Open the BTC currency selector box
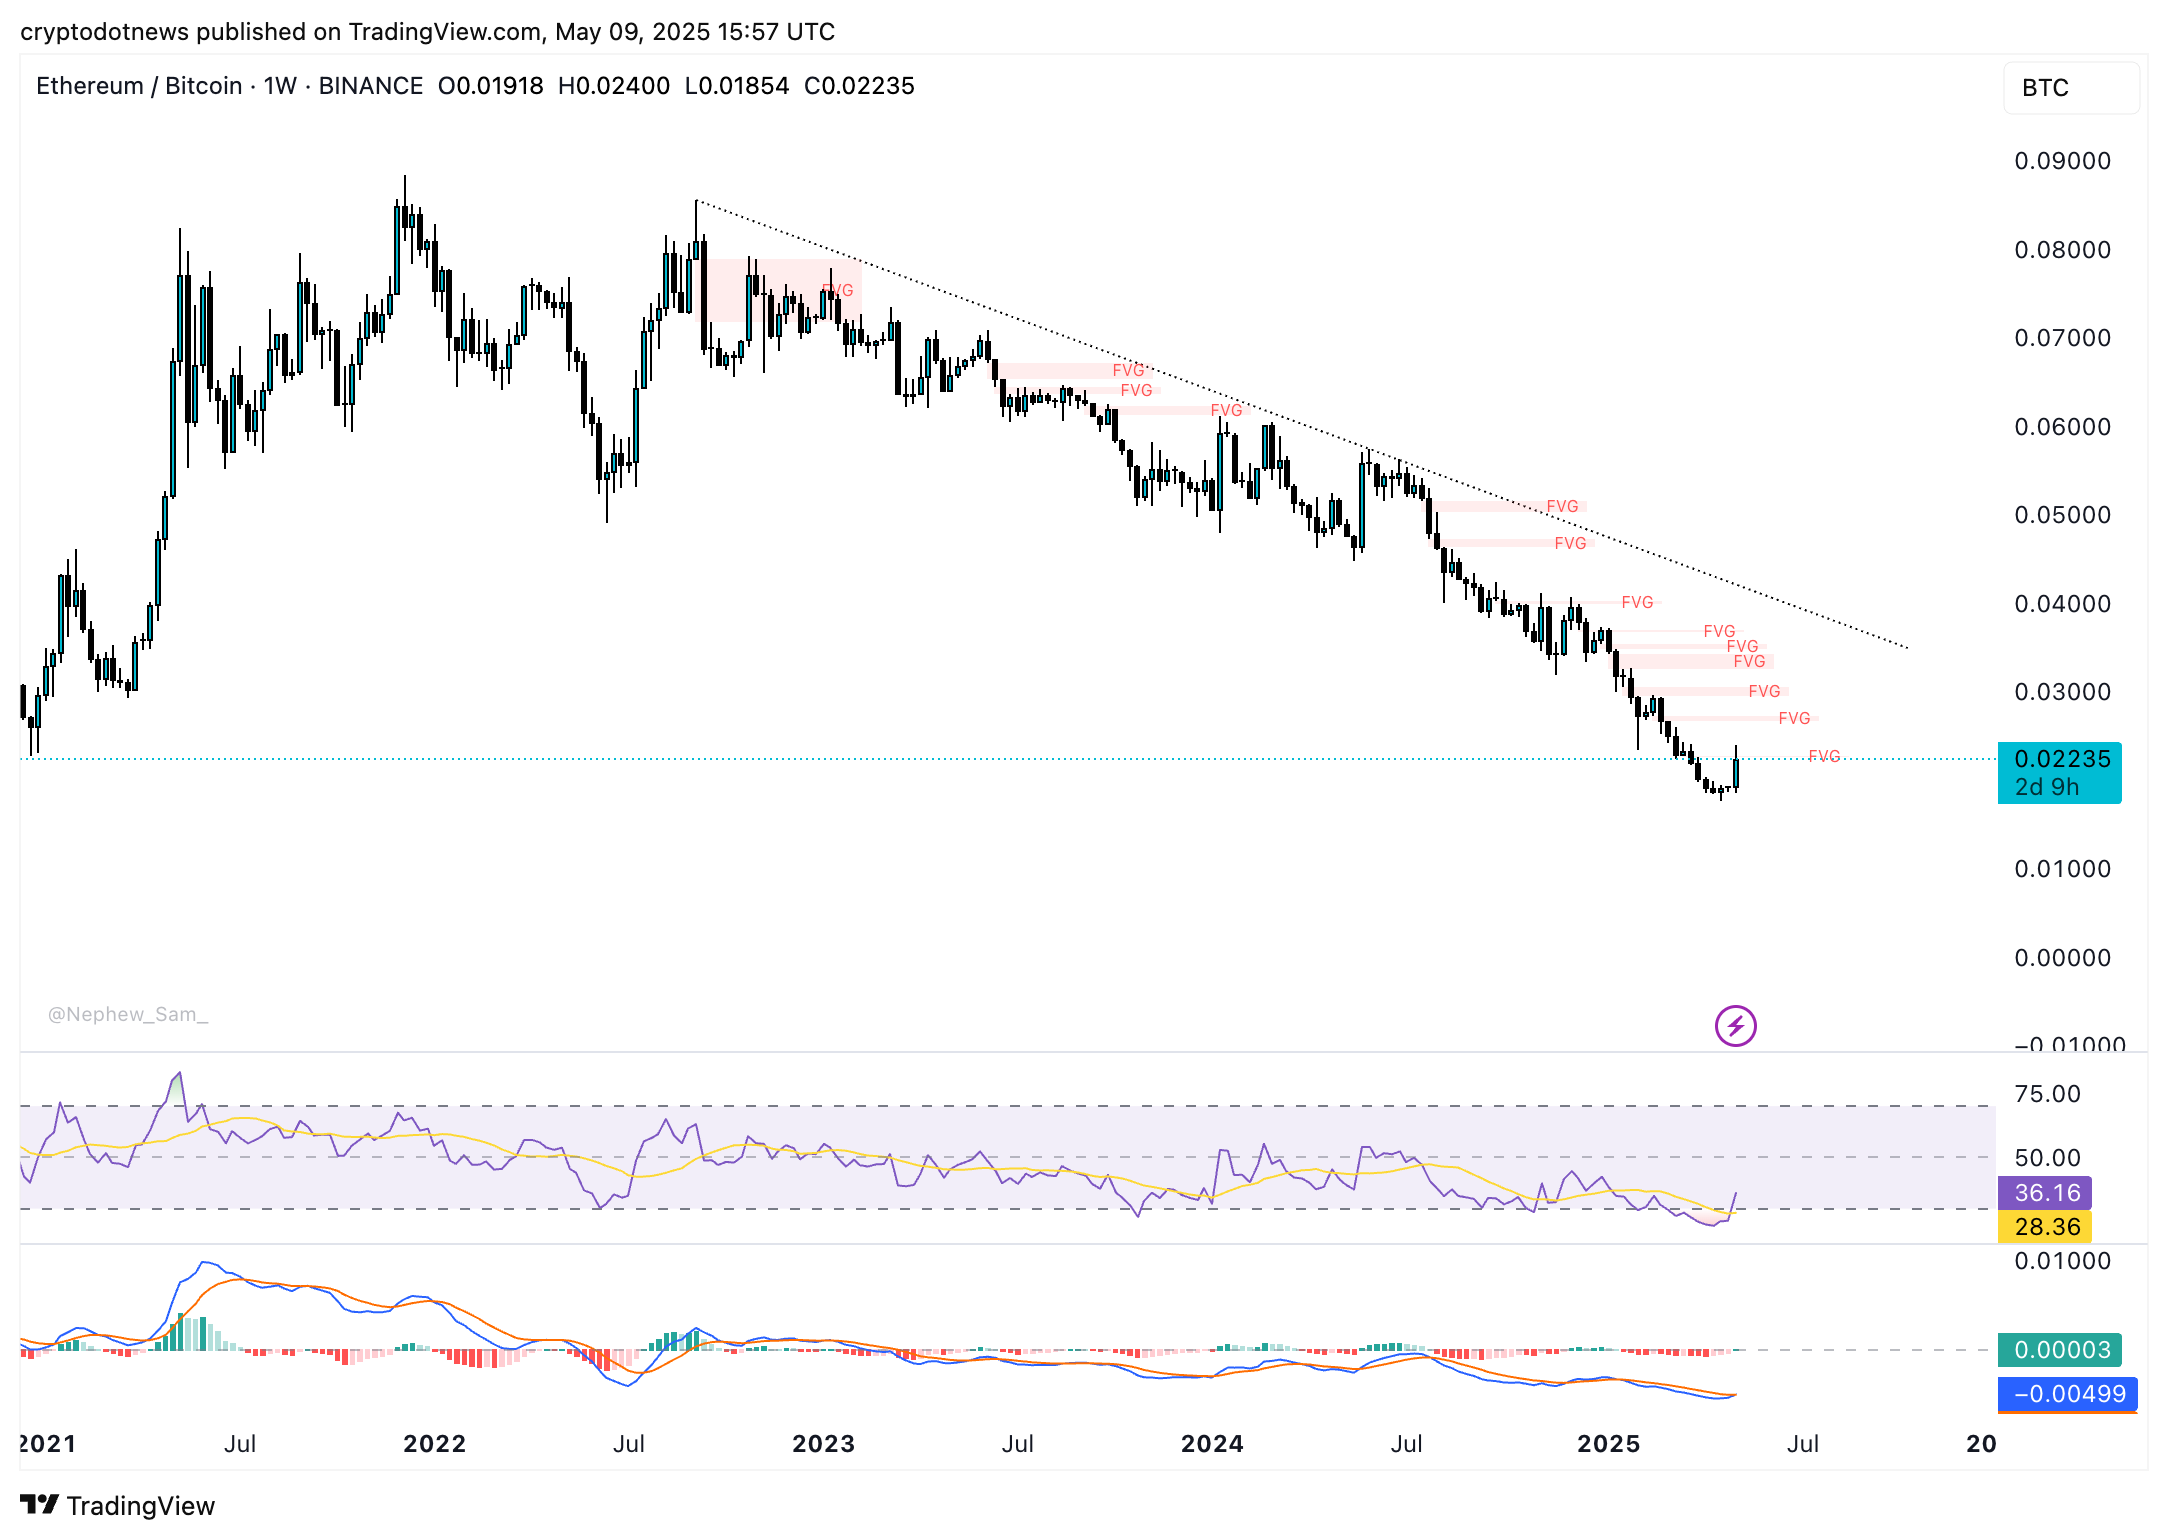Viewport: 2168px width, 1540px height. (2070, 88)
